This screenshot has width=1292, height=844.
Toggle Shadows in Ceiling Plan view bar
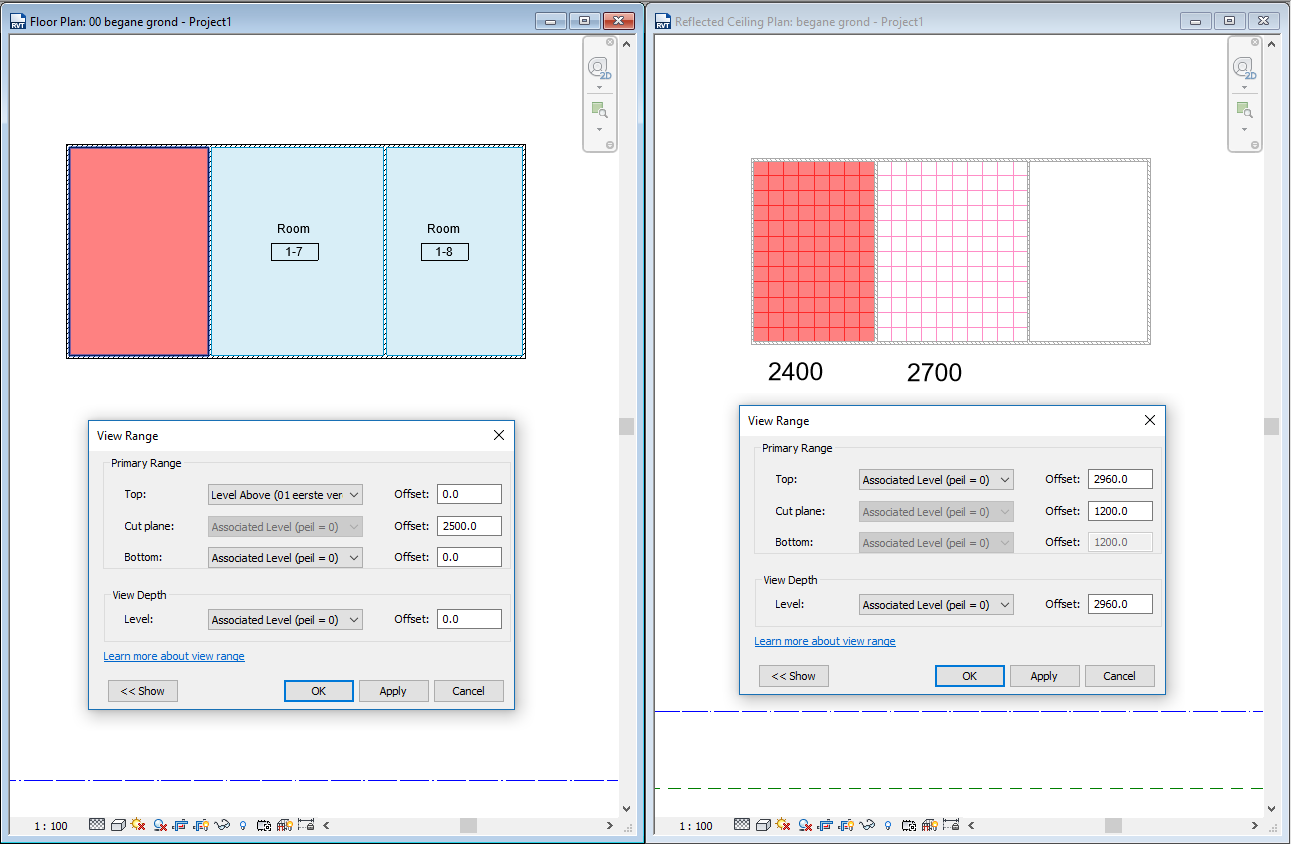(804, 825)
